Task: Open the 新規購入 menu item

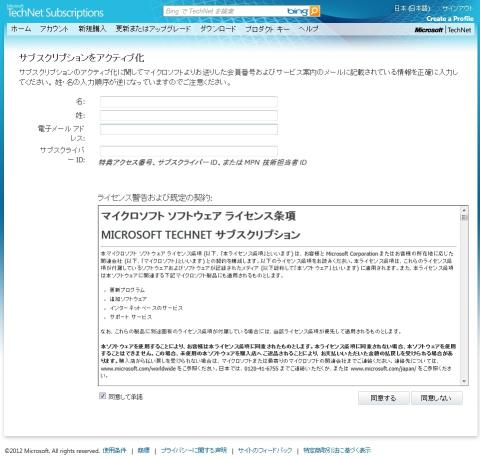Action: (x=92, y=29)
